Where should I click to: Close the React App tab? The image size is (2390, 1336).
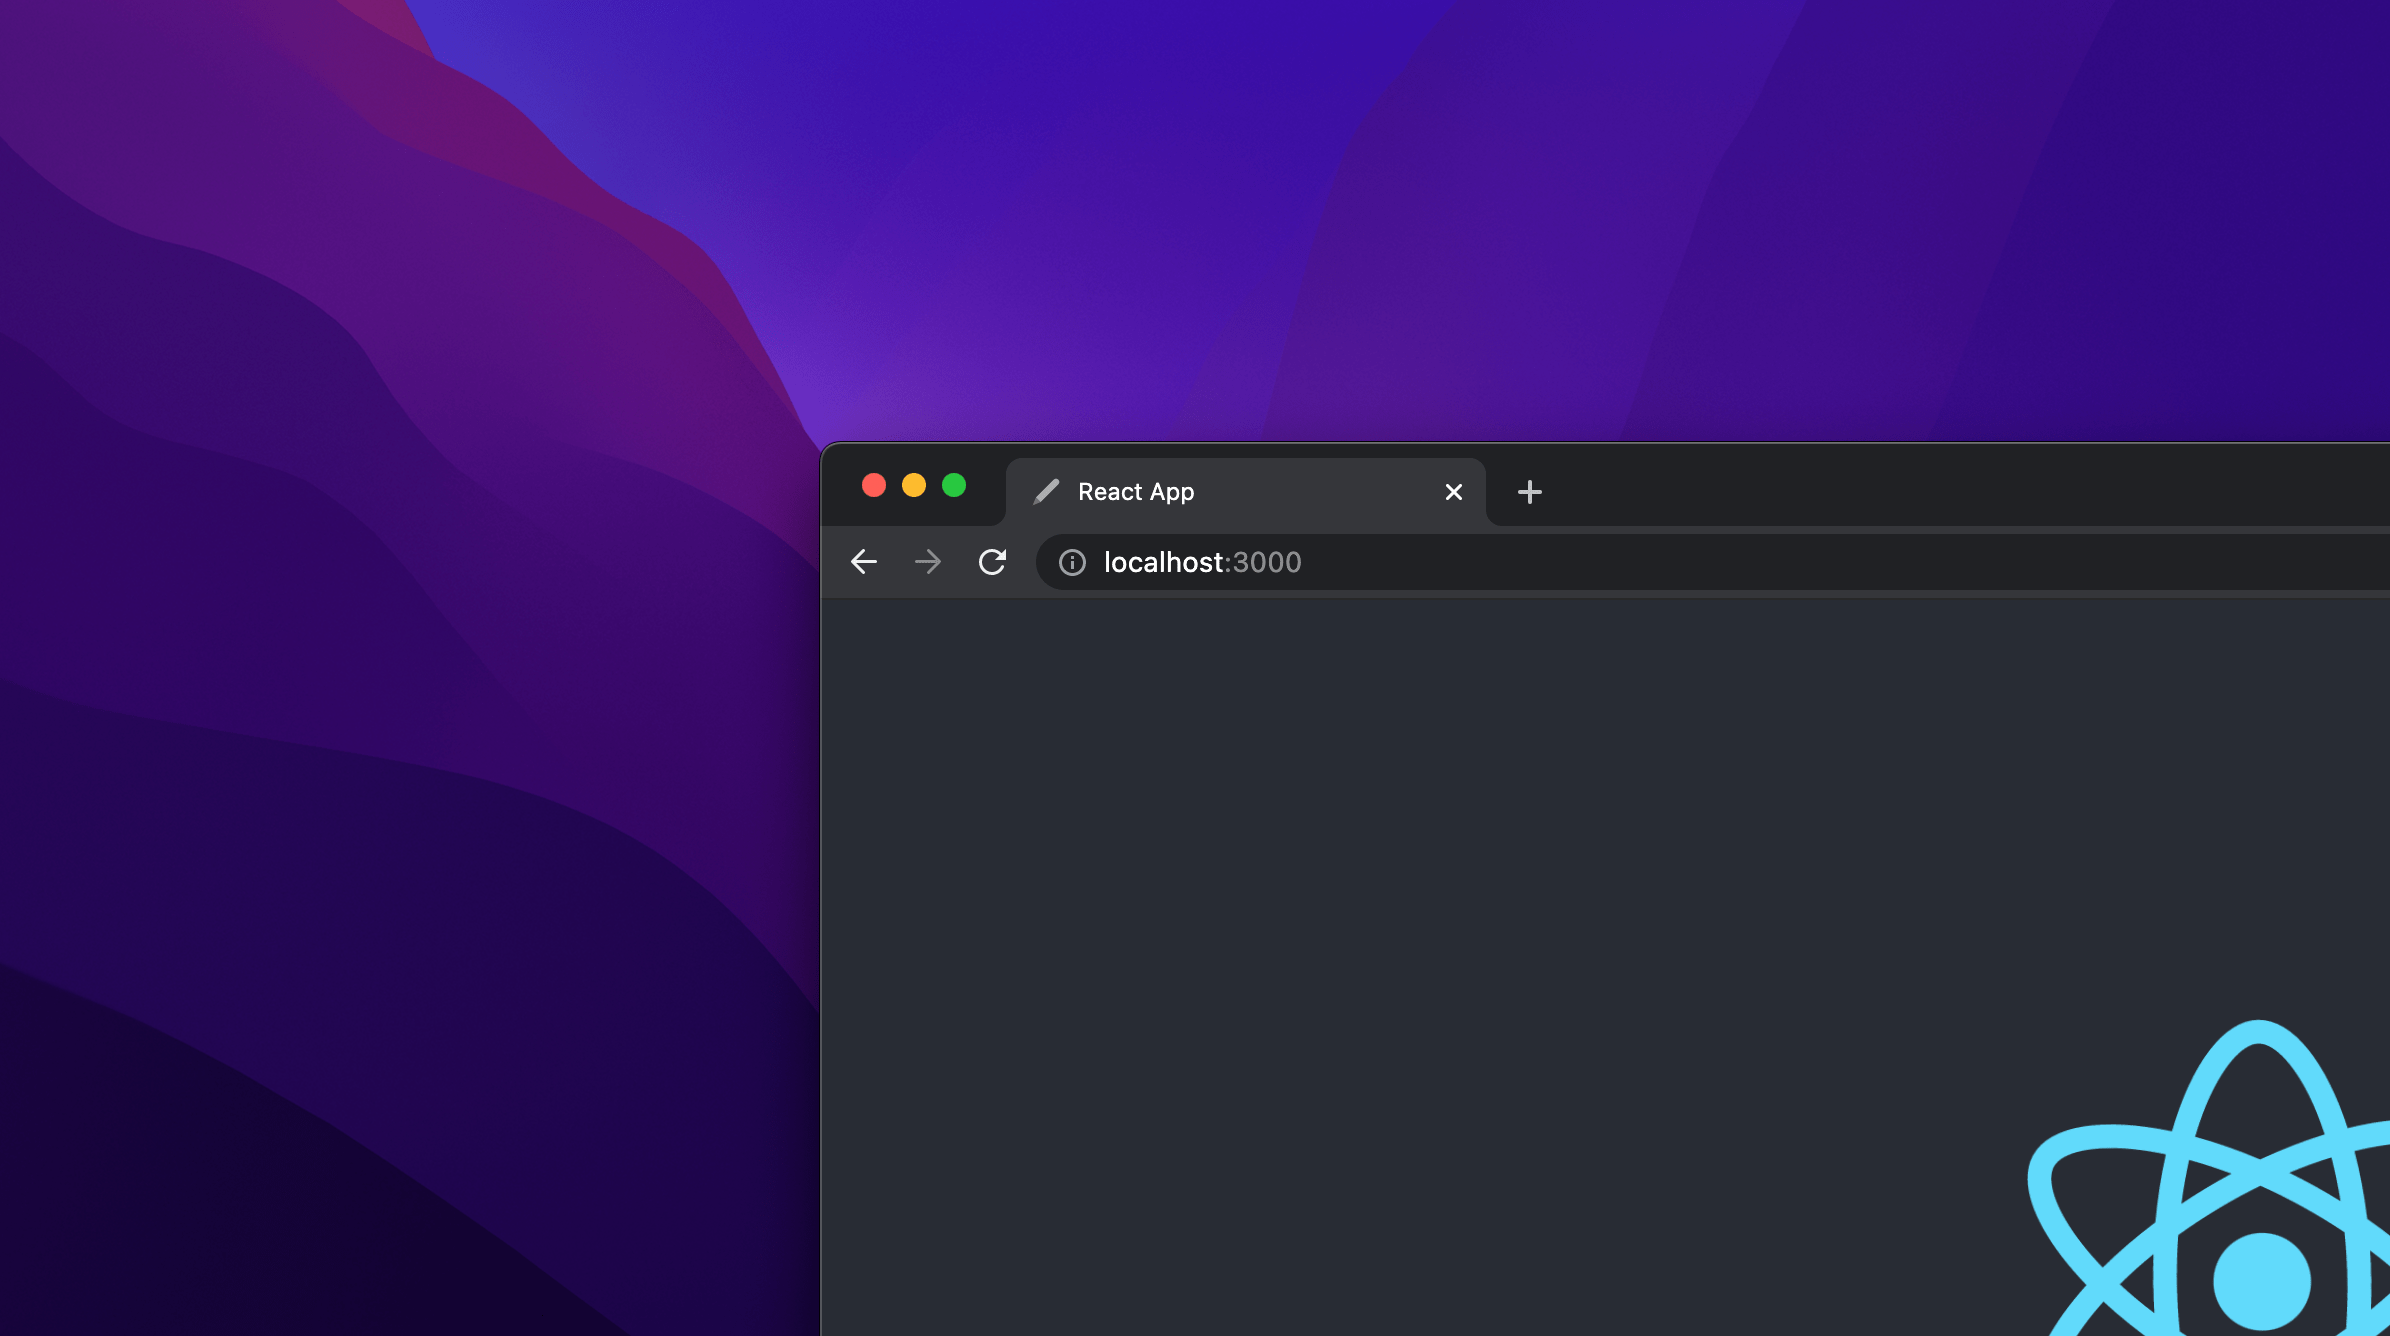point(1454,492)
